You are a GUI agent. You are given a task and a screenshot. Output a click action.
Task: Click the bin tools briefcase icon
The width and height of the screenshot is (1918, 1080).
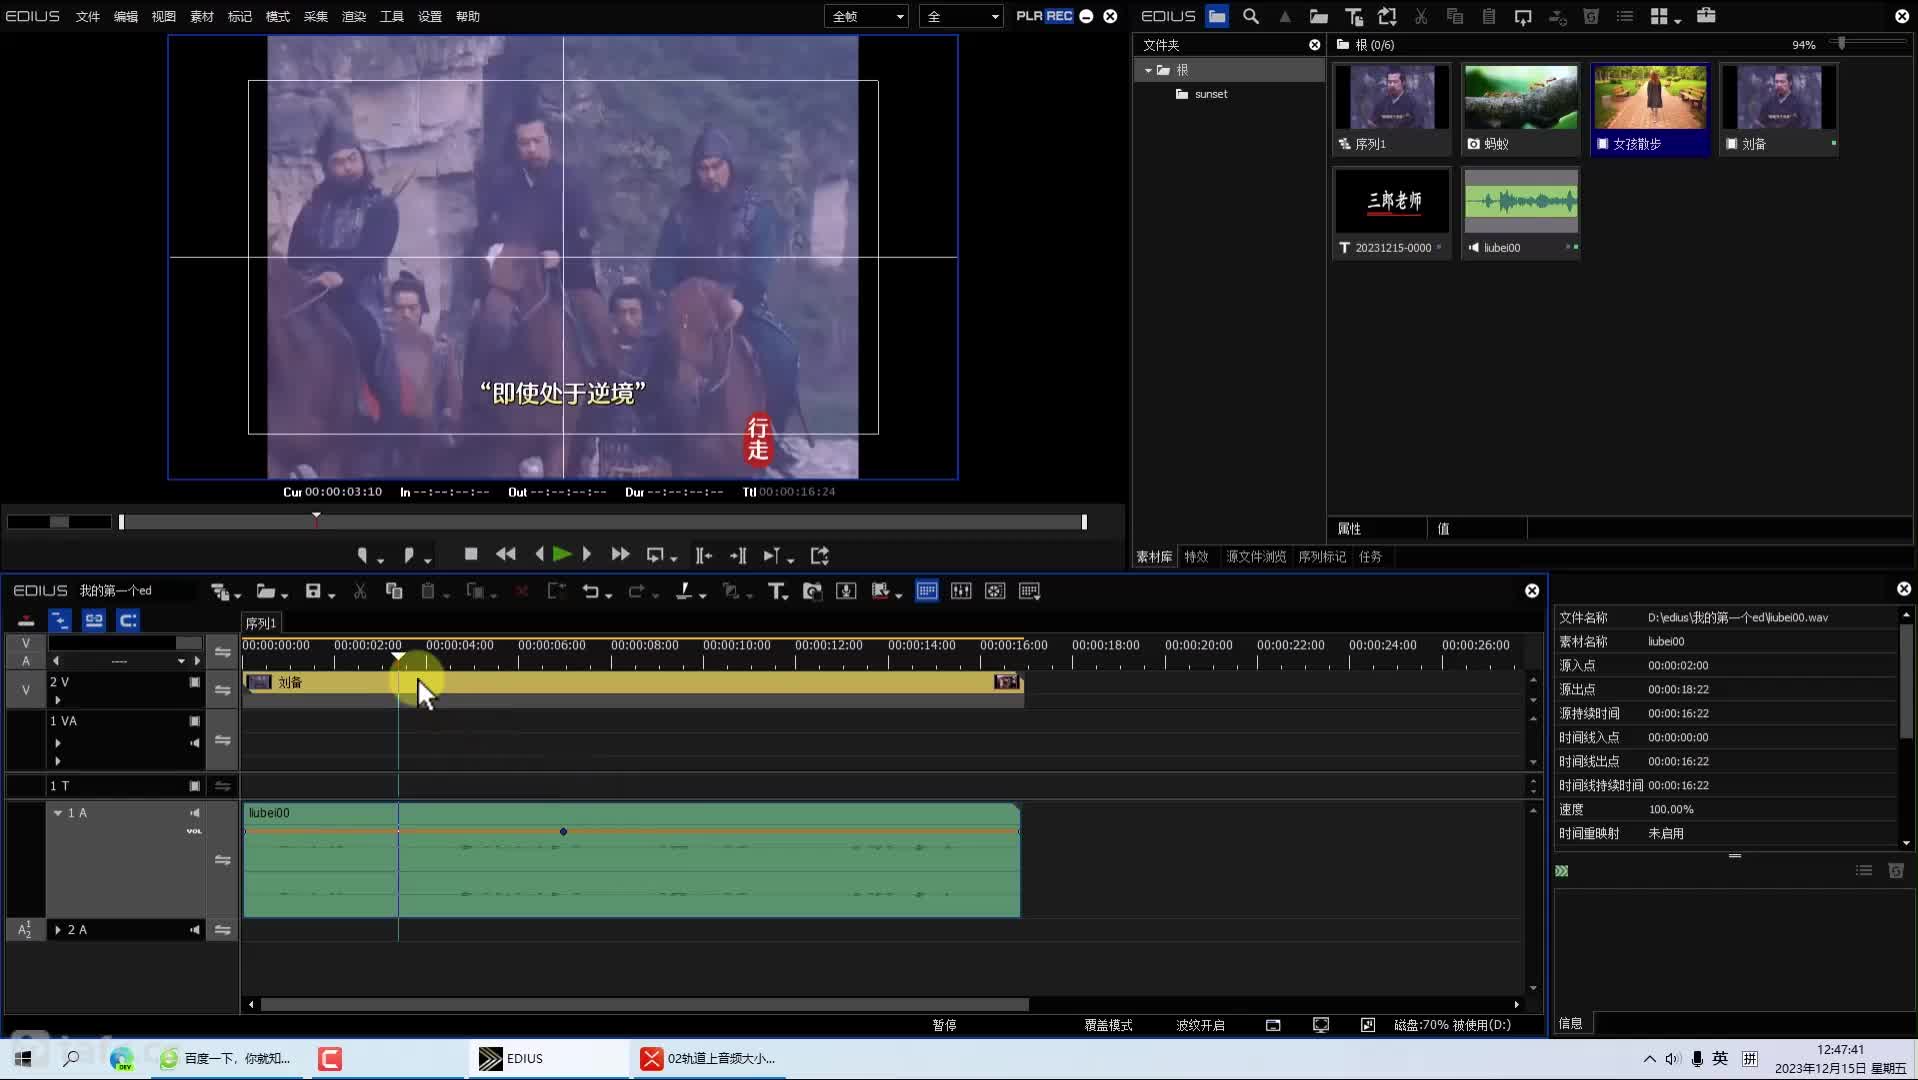pyautogui.click(x=1706, y=16)
